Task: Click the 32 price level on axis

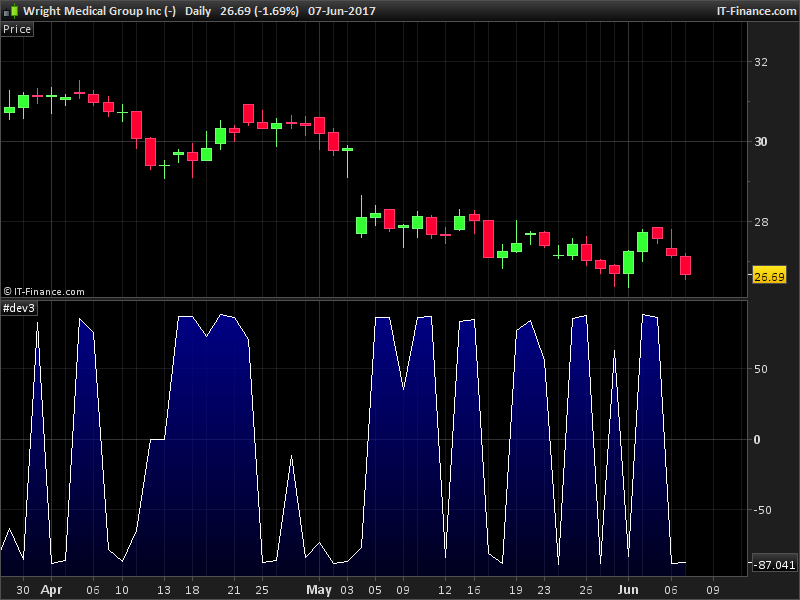Action: click(x=761, y=62)
